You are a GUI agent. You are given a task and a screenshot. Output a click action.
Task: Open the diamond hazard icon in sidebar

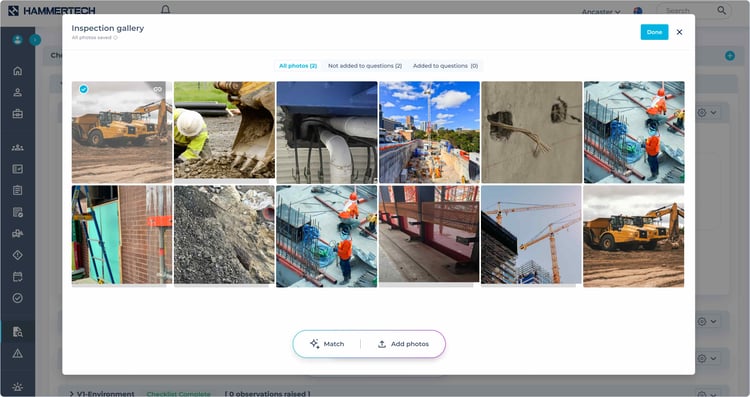pyautogui.click(x=18, y=255)
